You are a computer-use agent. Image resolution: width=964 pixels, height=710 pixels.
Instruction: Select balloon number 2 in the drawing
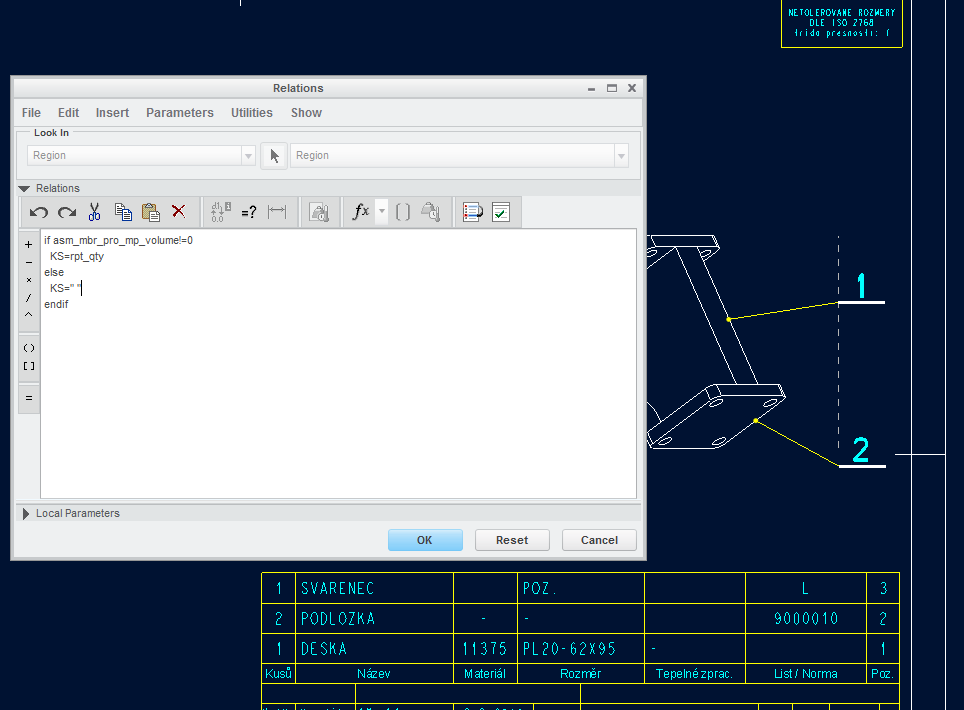pyautogui.click(x=861, y=450)
